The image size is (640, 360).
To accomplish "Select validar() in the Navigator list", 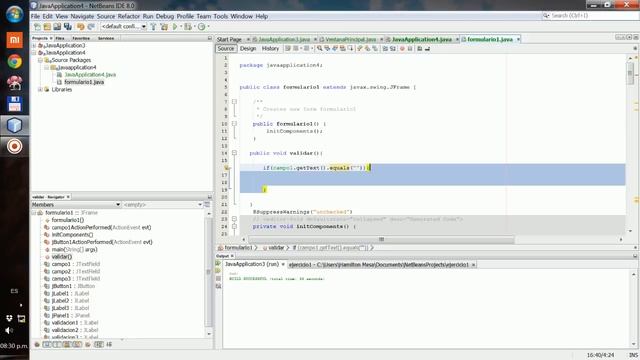I will pos(62,257).
